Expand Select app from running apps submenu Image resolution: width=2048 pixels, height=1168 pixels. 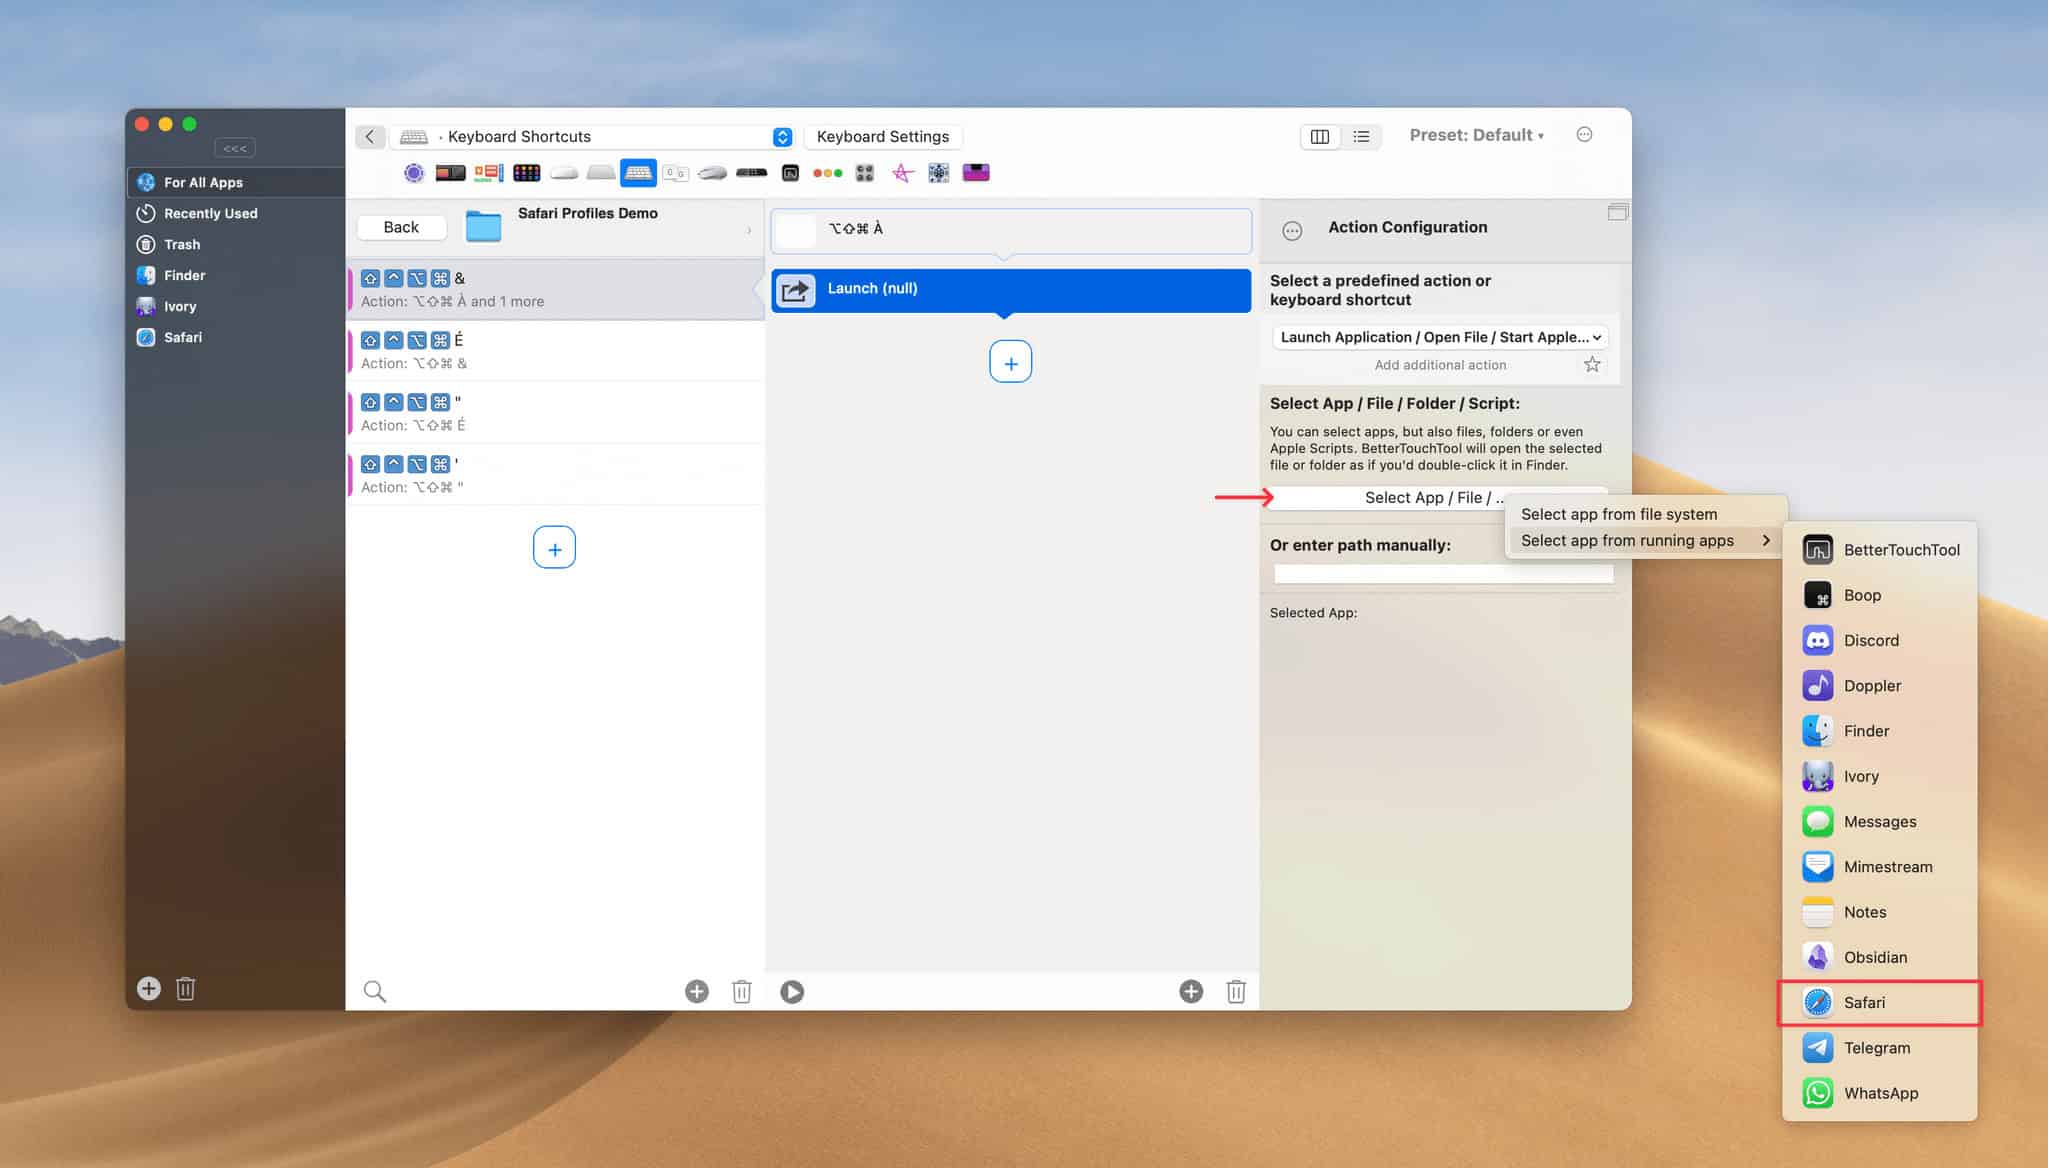click(x=1645, y=540)
